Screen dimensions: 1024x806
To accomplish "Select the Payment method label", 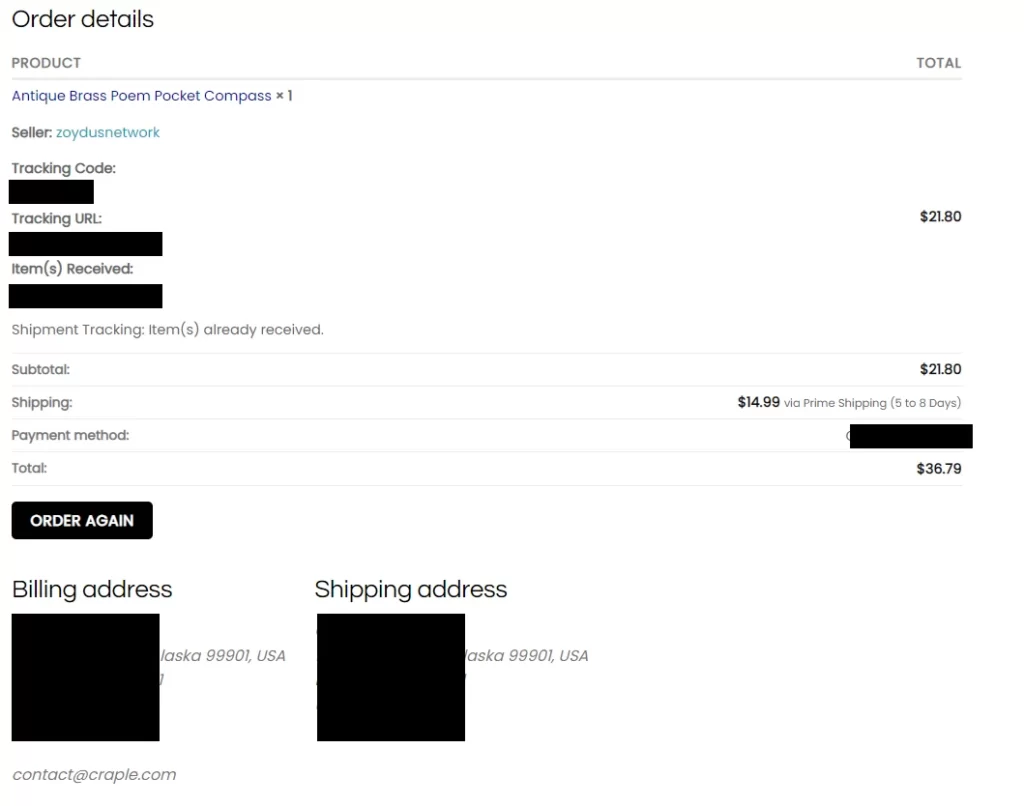I will 71,436.
